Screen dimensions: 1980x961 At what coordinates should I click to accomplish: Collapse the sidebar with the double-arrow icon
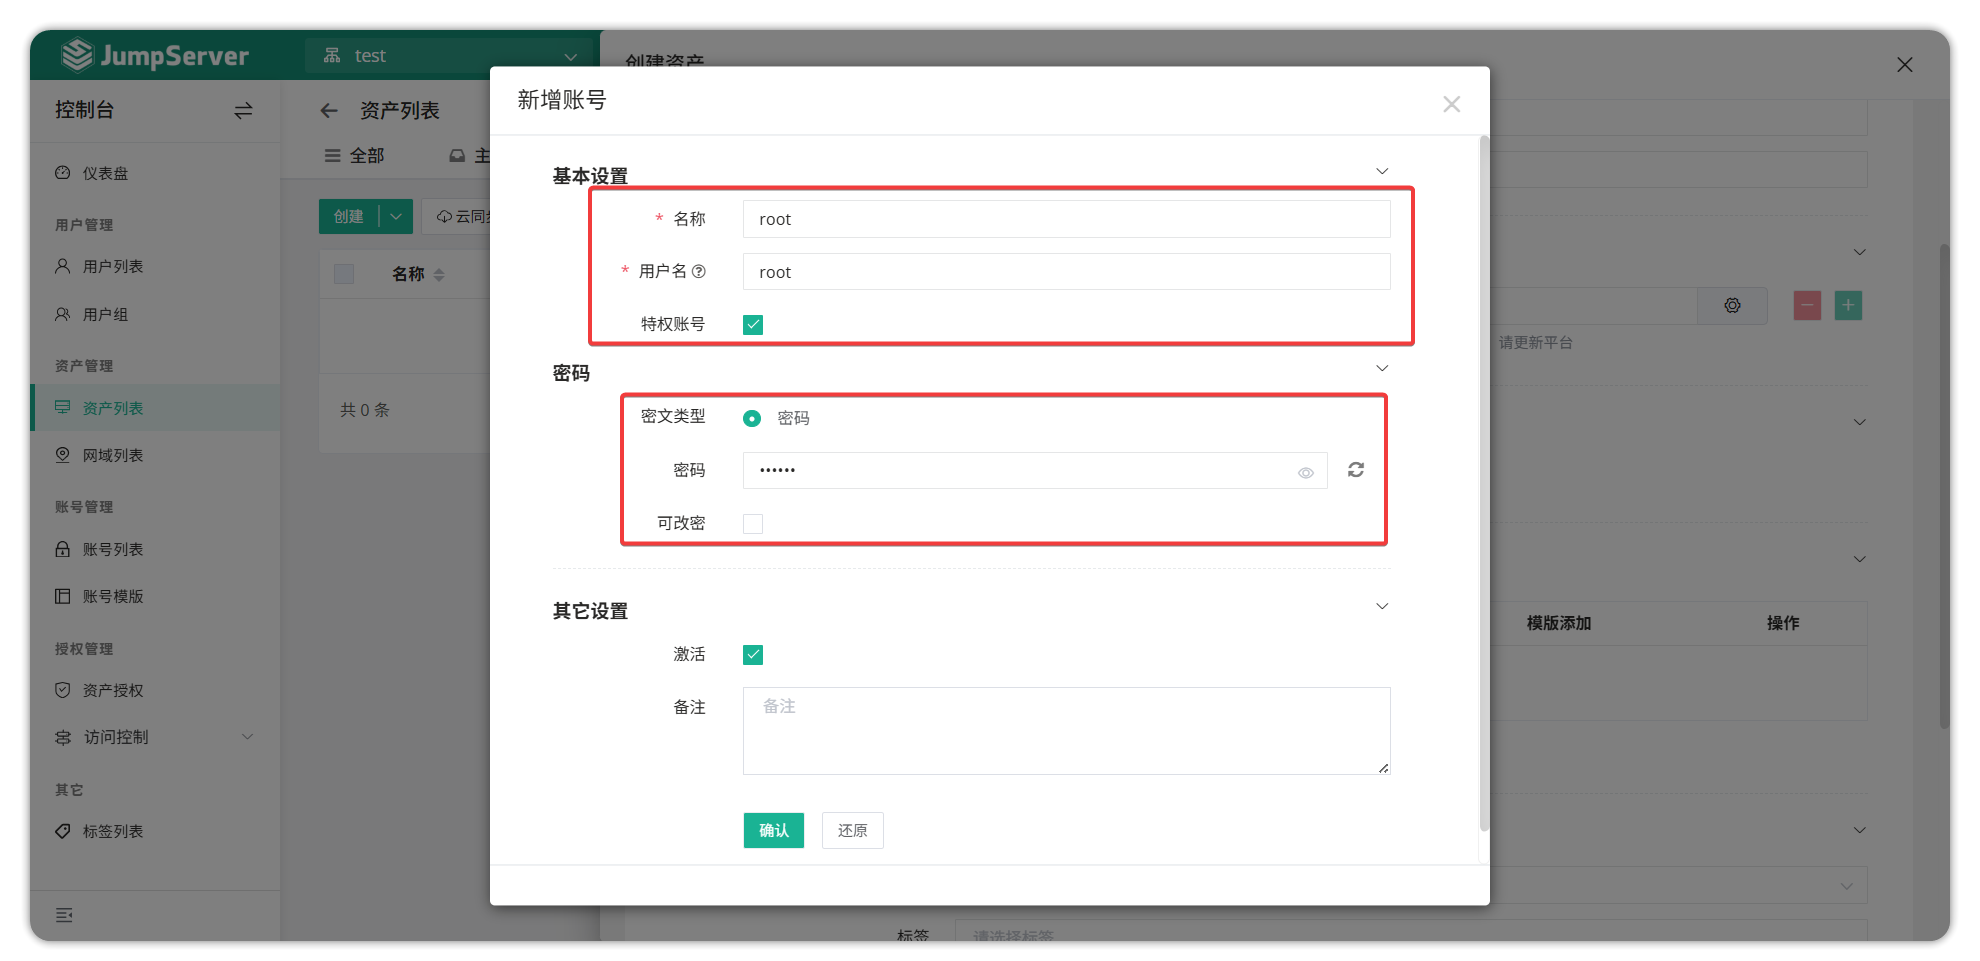[242, 111]
